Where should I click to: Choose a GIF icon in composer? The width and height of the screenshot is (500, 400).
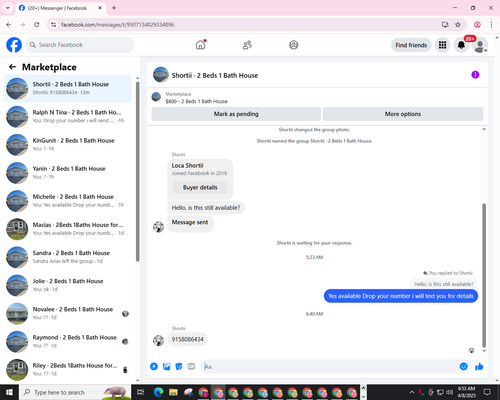click(191, 367)
